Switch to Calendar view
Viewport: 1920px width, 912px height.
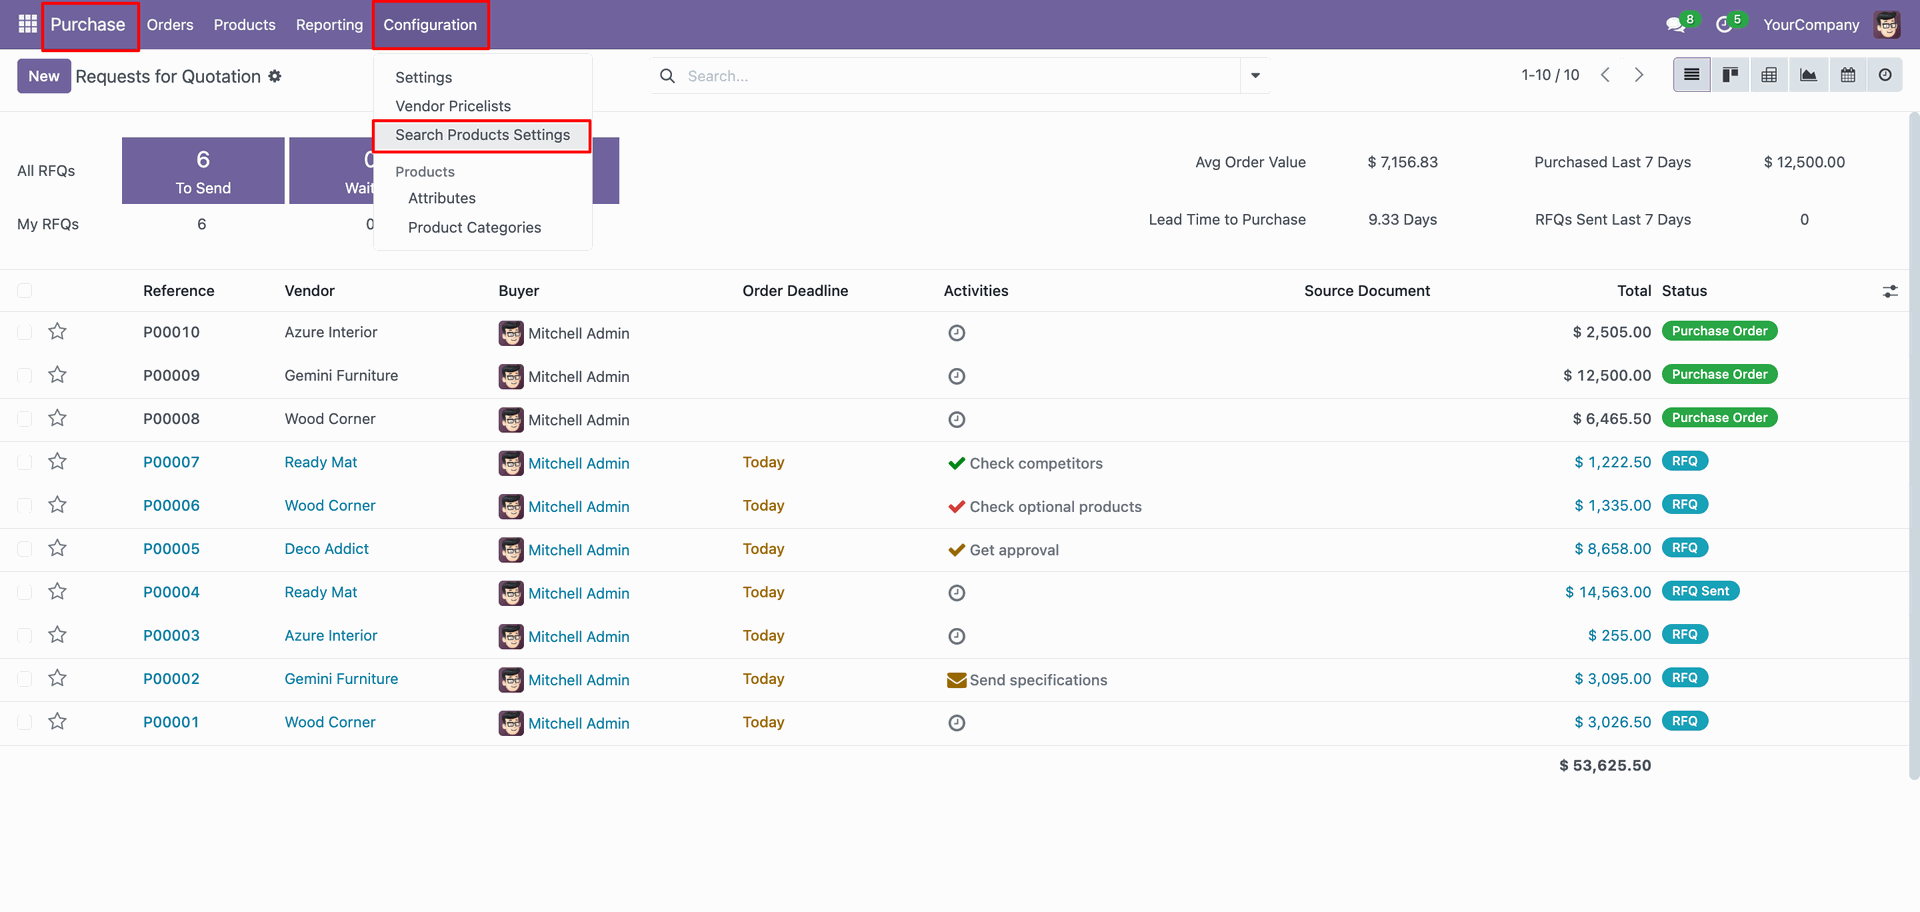tap(1847, 75)
